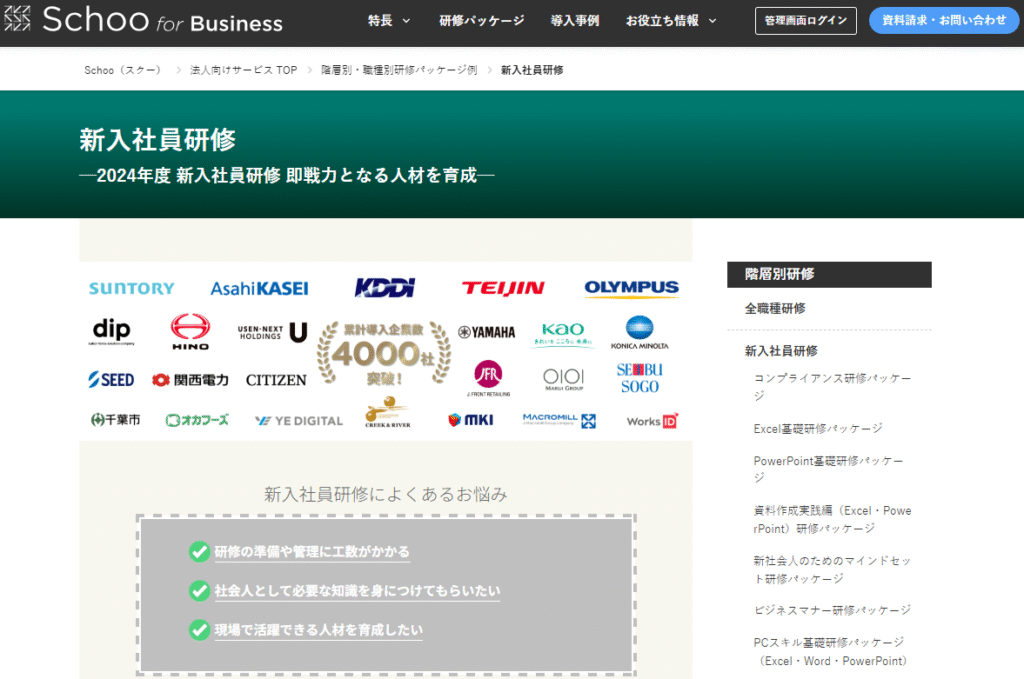
Task: Open the 階層別・職種別研修パッケージ例 breadcrumb link
Action: click(x=399, y=70)
